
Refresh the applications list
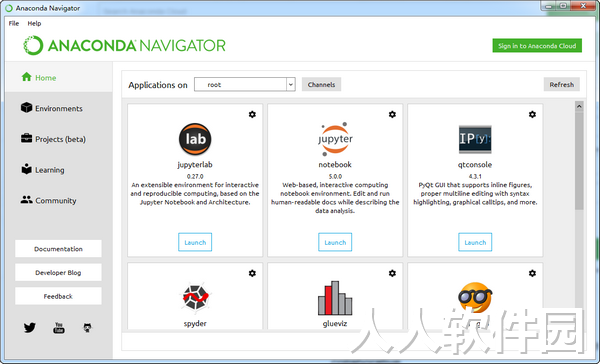click(562, 85)
